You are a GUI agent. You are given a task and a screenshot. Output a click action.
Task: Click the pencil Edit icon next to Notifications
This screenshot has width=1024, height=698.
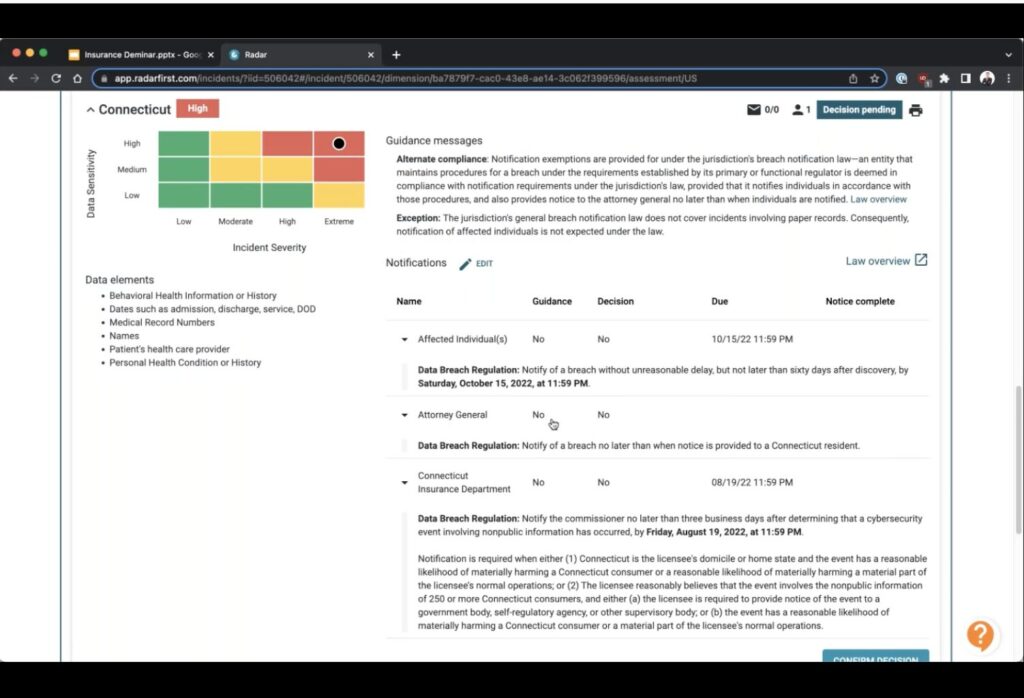[x=466, y=264]
